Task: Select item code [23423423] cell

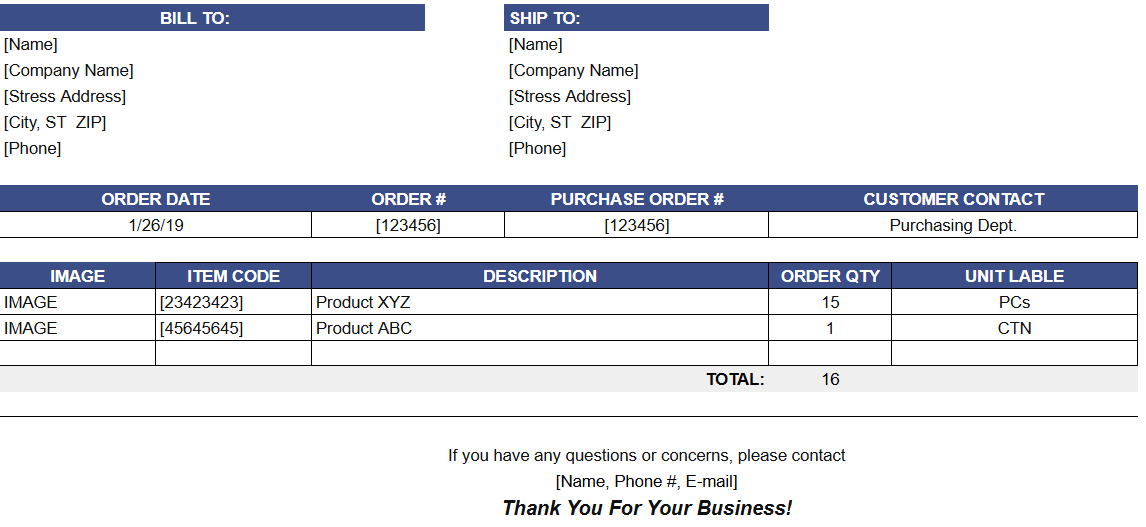Action: [201, 302]
